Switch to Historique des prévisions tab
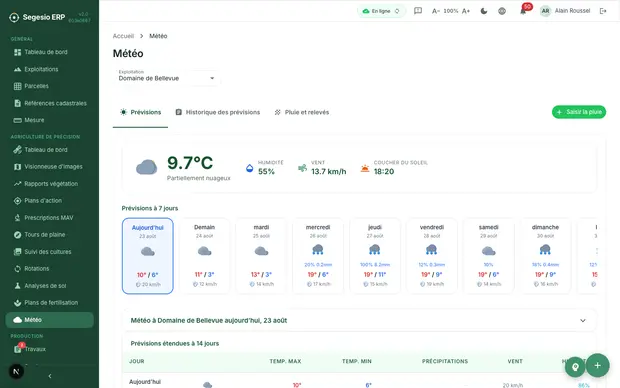620x388 pixels. (x=218, y=112)
